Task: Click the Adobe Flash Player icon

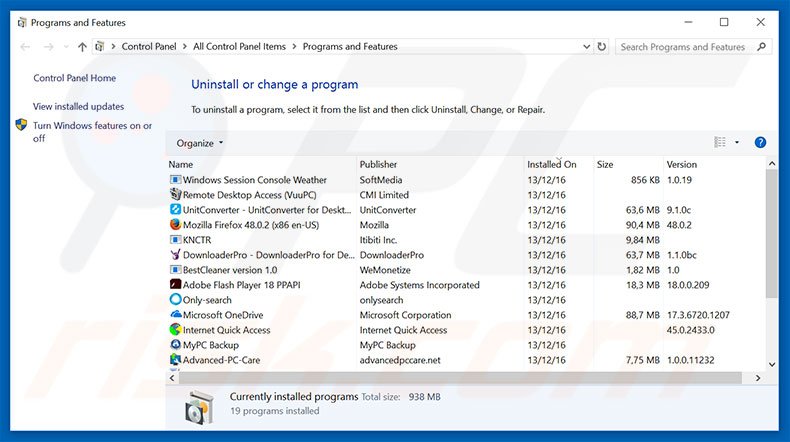Action: pos(175,284)
